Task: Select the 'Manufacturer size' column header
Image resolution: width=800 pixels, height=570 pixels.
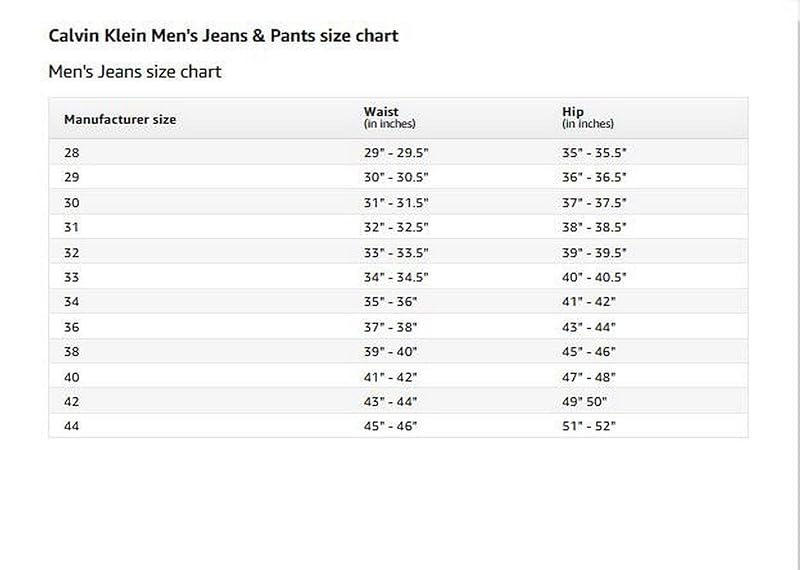Action: [120, 119]
